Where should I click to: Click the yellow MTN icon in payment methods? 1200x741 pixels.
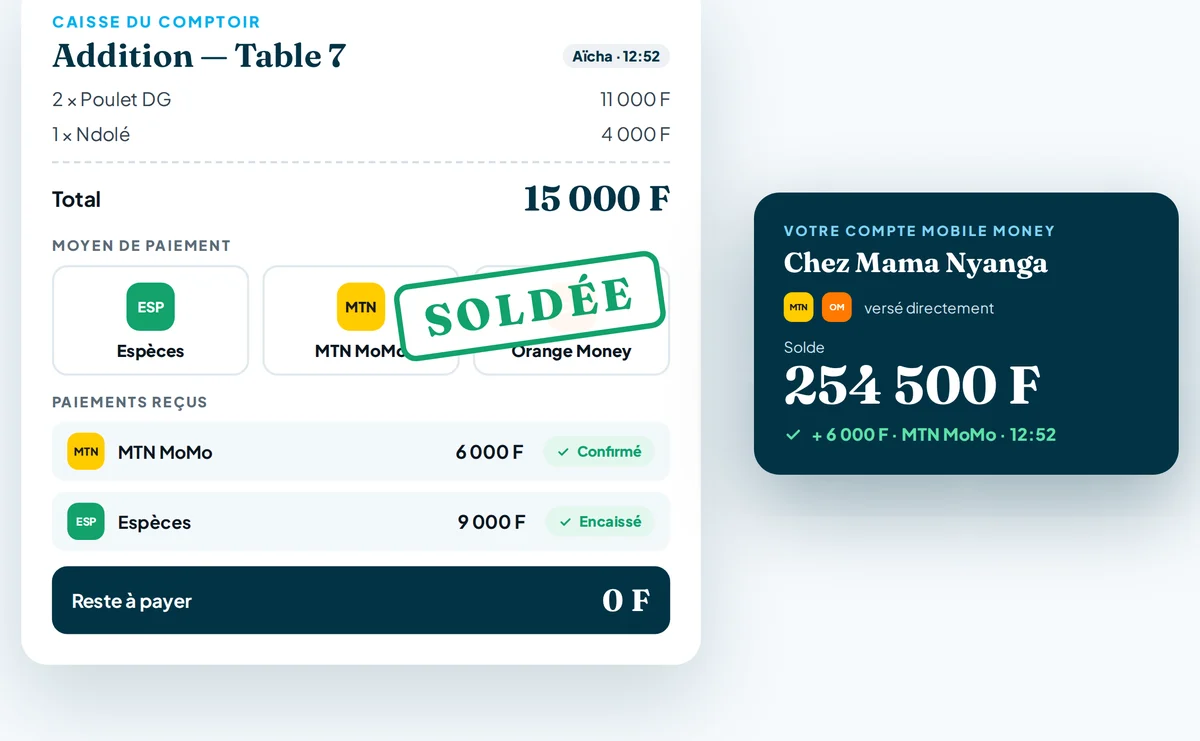(361, 307)
